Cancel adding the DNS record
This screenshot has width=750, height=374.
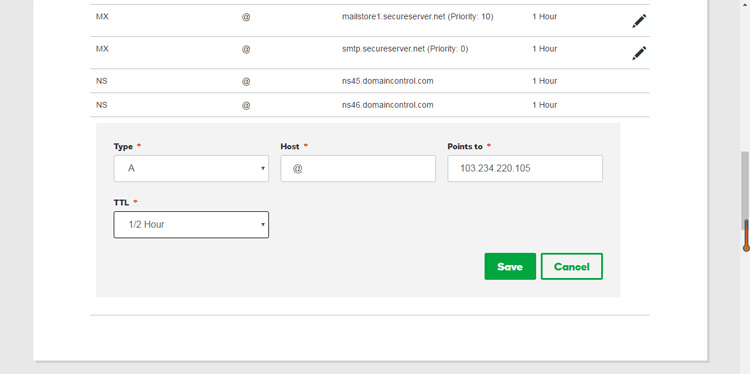coord(572,266)
